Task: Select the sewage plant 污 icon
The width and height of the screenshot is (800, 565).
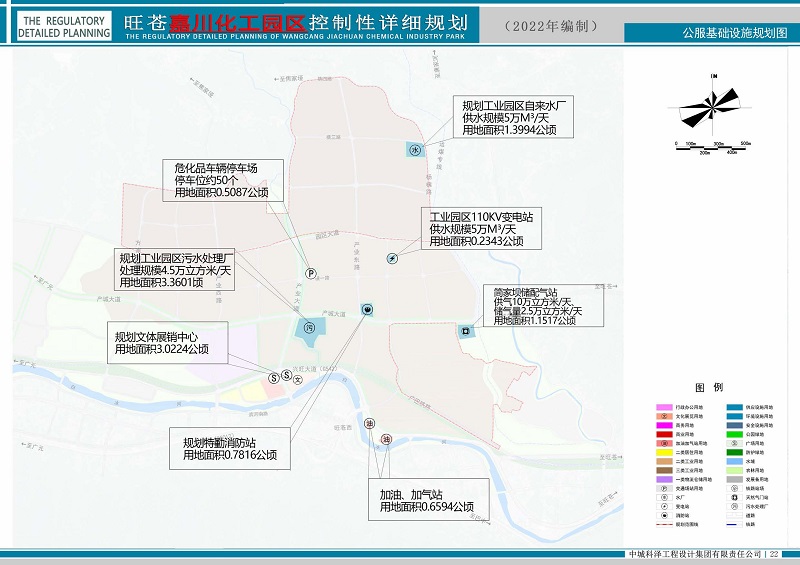Action: coord(309,327)
